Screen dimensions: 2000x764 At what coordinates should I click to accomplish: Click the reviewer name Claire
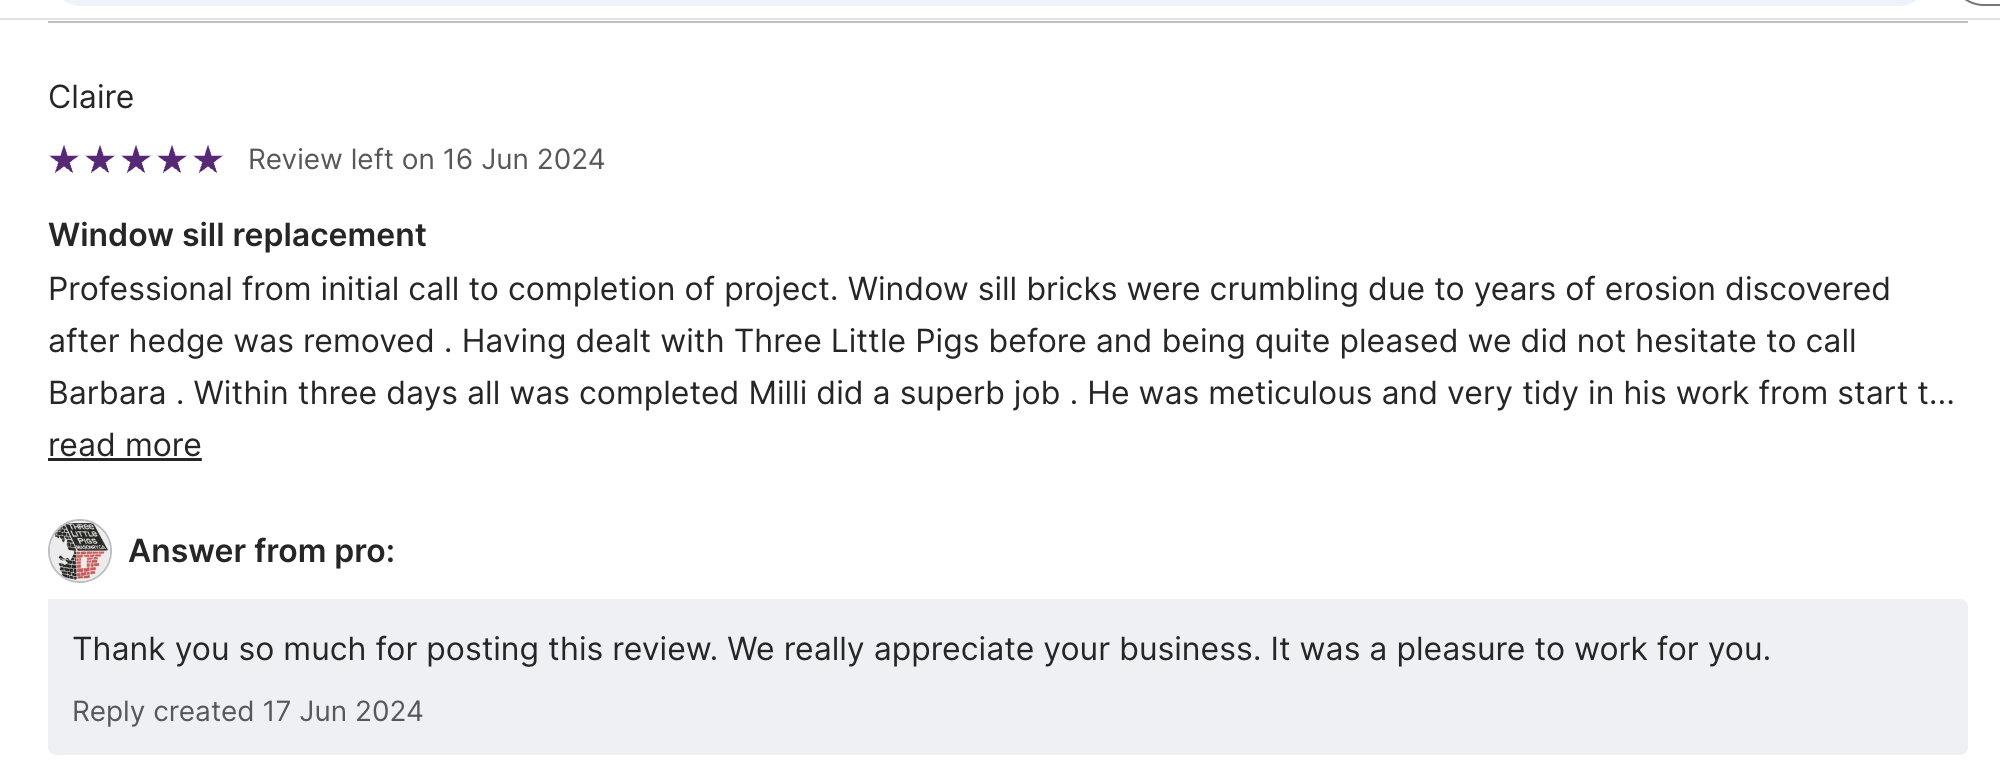click(91, 97)
